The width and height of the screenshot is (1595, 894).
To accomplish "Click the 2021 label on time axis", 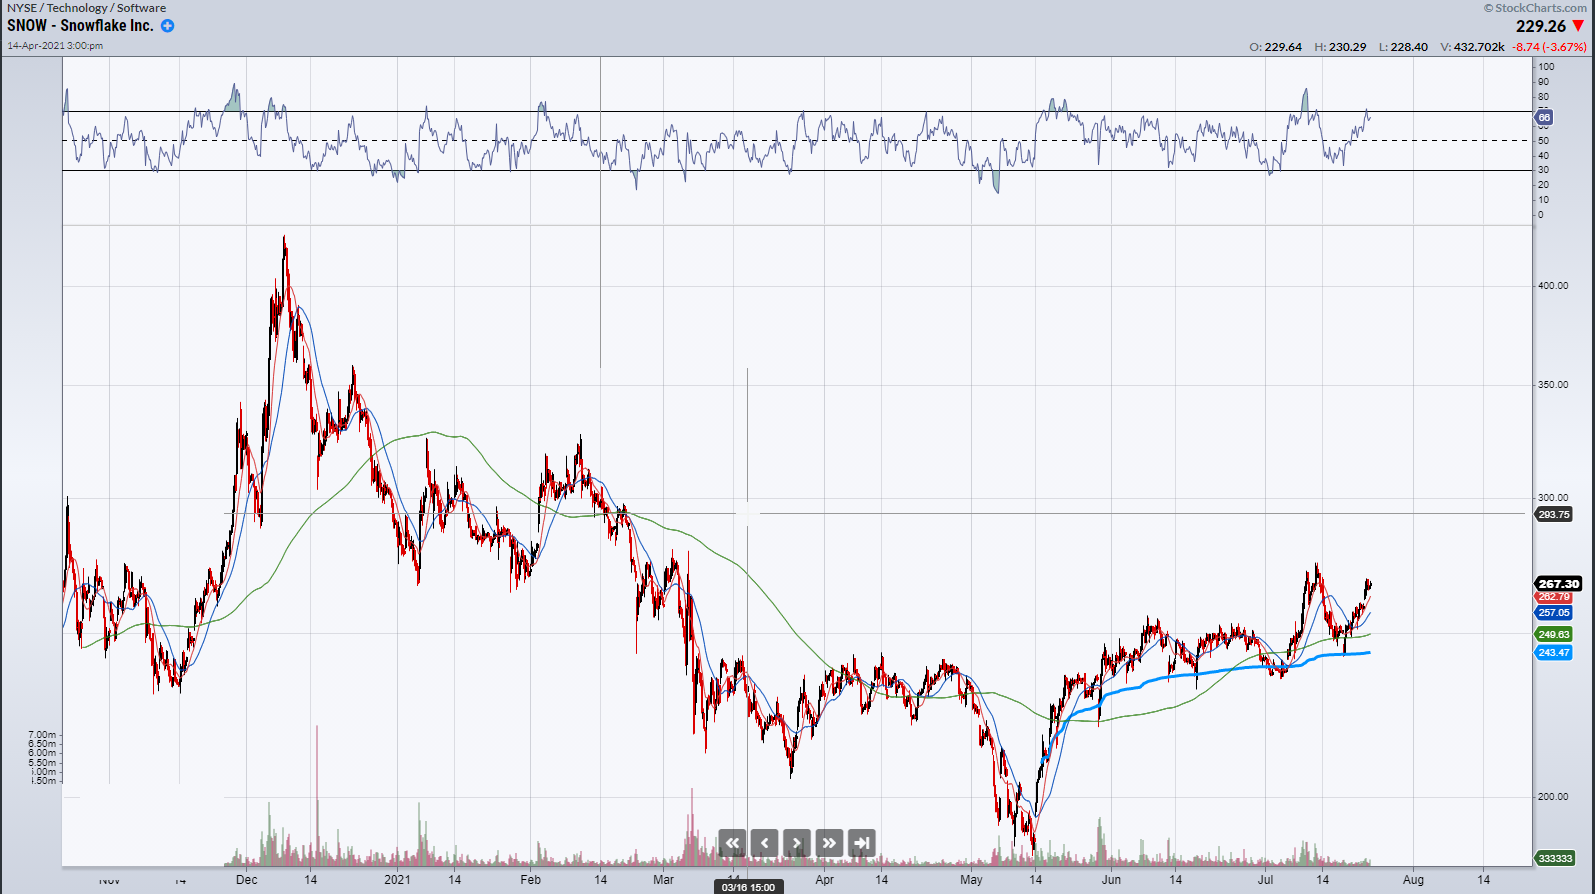I will click(397, 880).
